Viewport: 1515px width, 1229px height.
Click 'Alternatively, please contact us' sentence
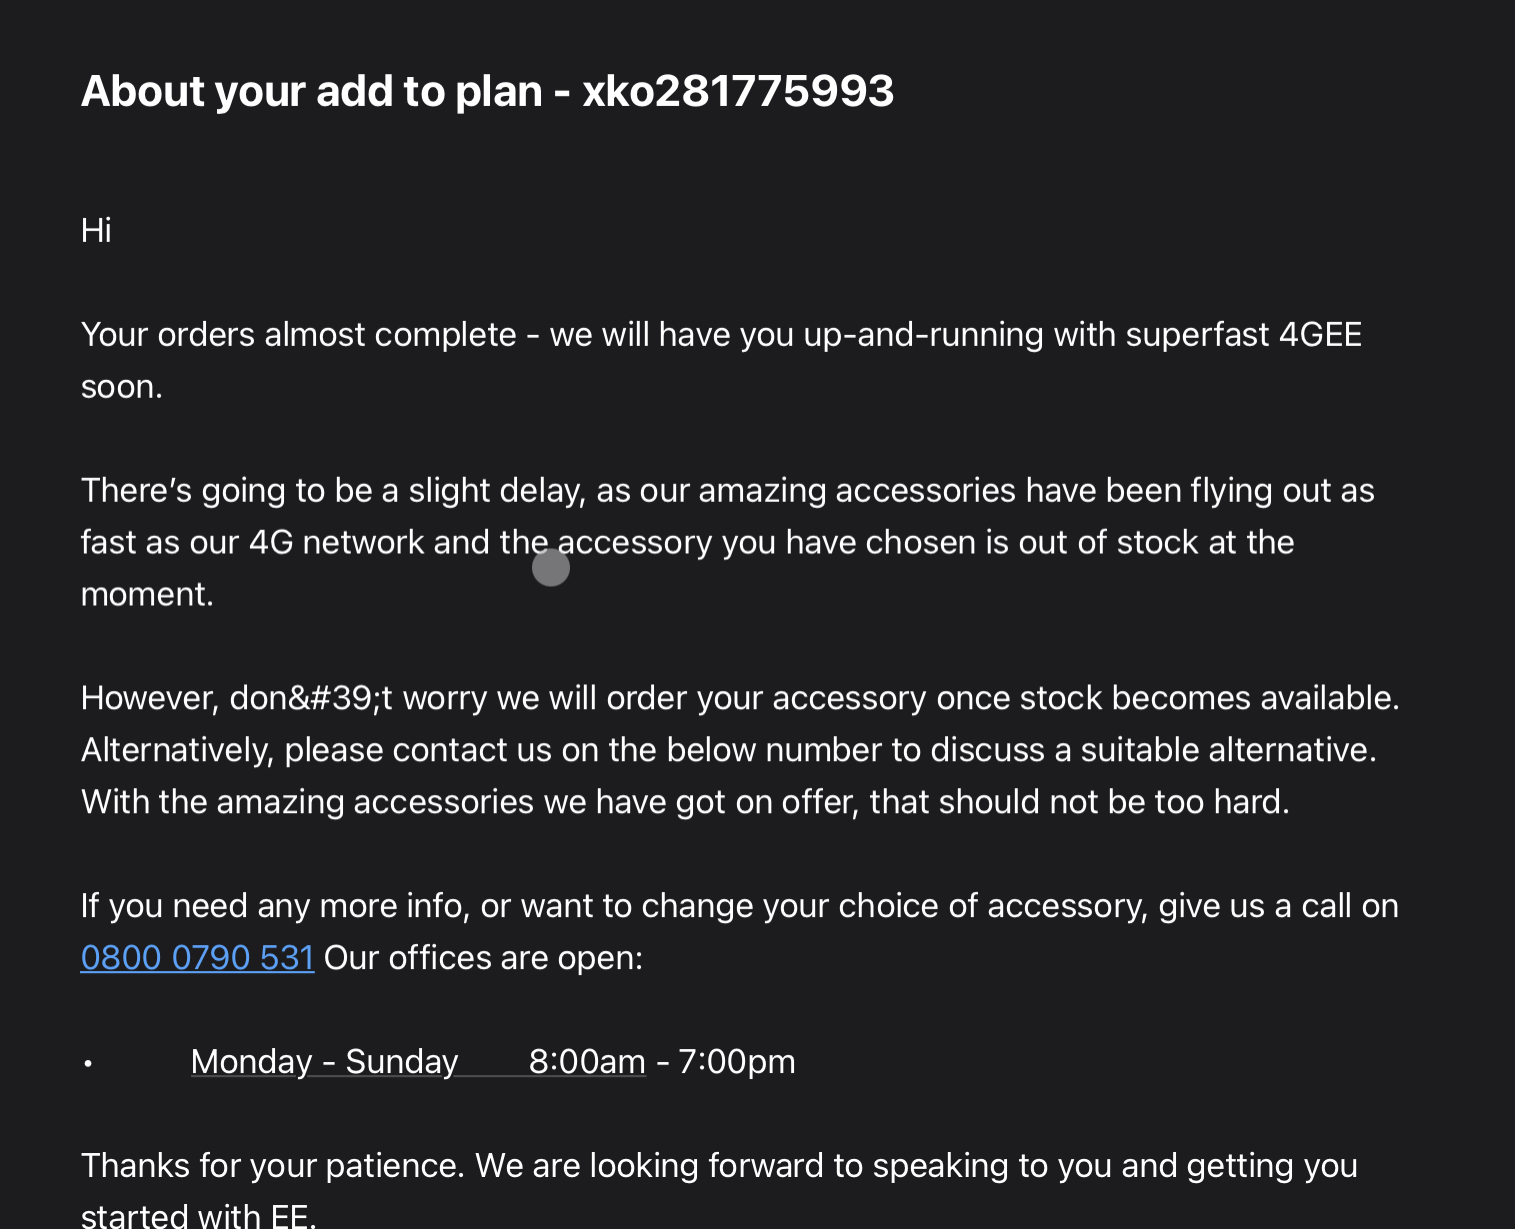click(x=316, y=750)
